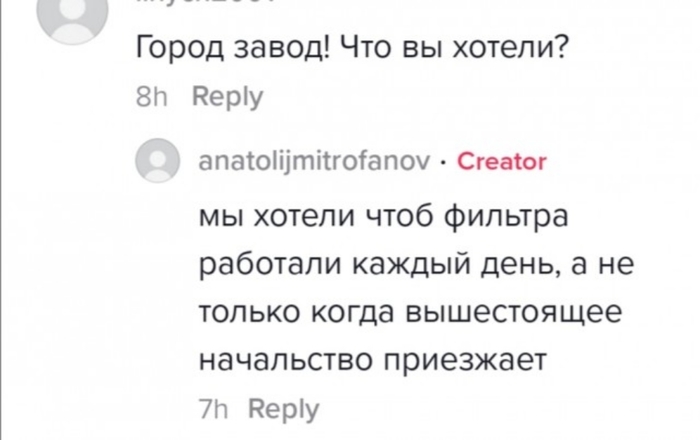The image size is (700, 440).
Task: Reply to the "Город завод!" comment
Action: coord(227,98)
